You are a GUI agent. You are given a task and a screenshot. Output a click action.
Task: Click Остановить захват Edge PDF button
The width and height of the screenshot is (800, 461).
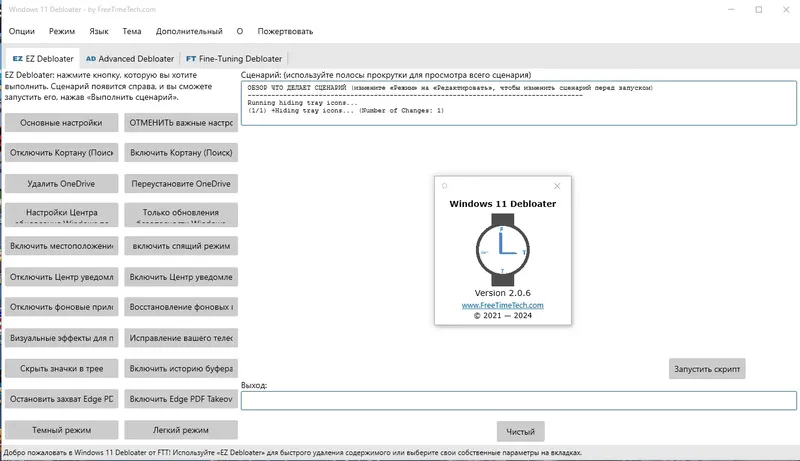coord(61,399)
